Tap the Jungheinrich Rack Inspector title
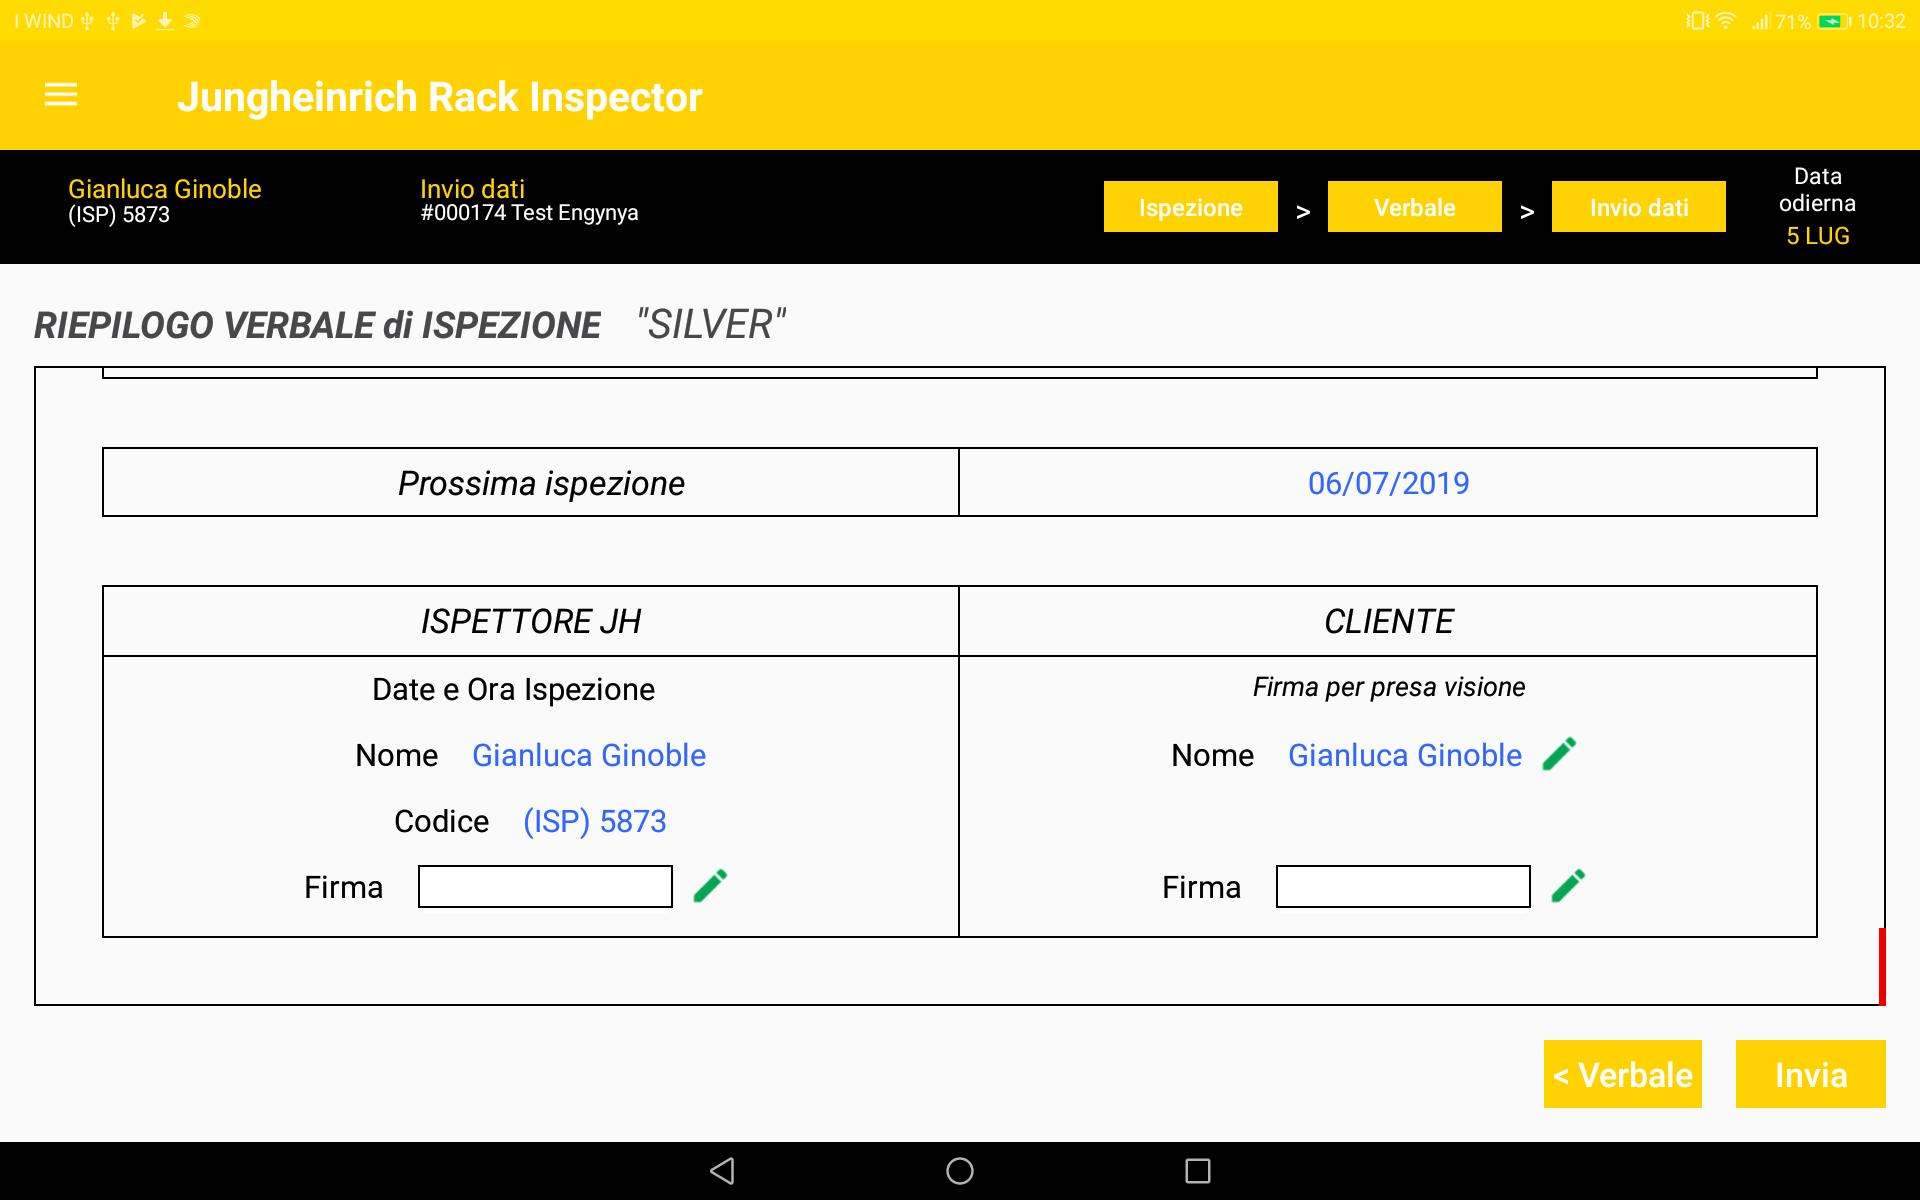This screenshot has width=1920, height=1200. pos(440,97)
